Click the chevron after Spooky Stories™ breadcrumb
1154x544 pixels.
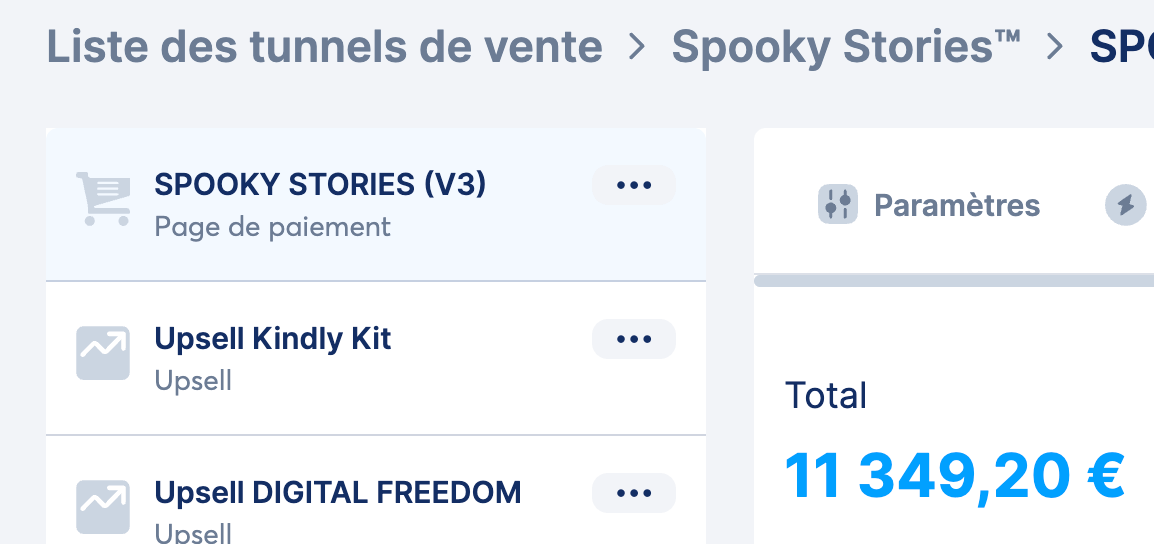pos(1055,46)
